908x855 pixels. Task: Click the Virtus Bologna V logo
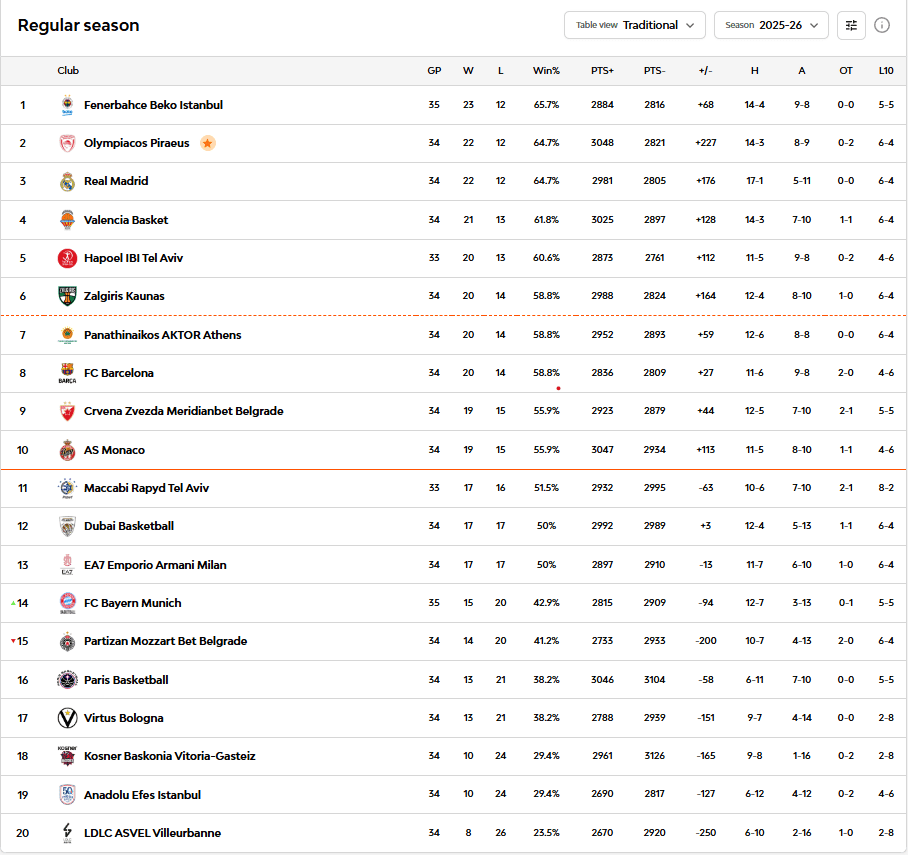point(67,718)
